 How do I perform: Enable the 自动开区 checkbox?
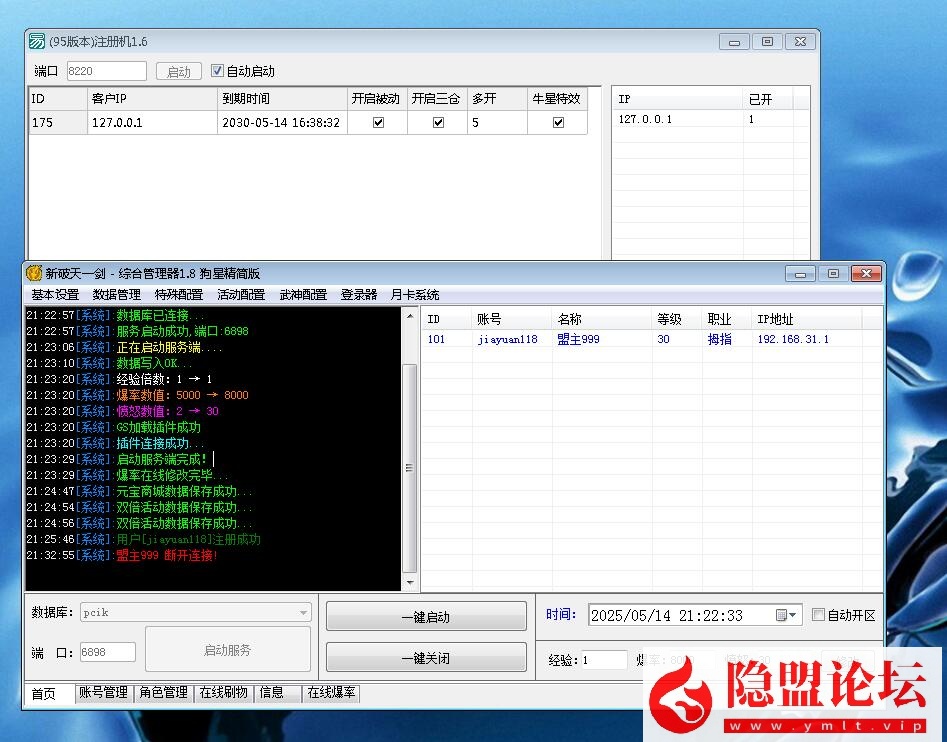[818, 616]
